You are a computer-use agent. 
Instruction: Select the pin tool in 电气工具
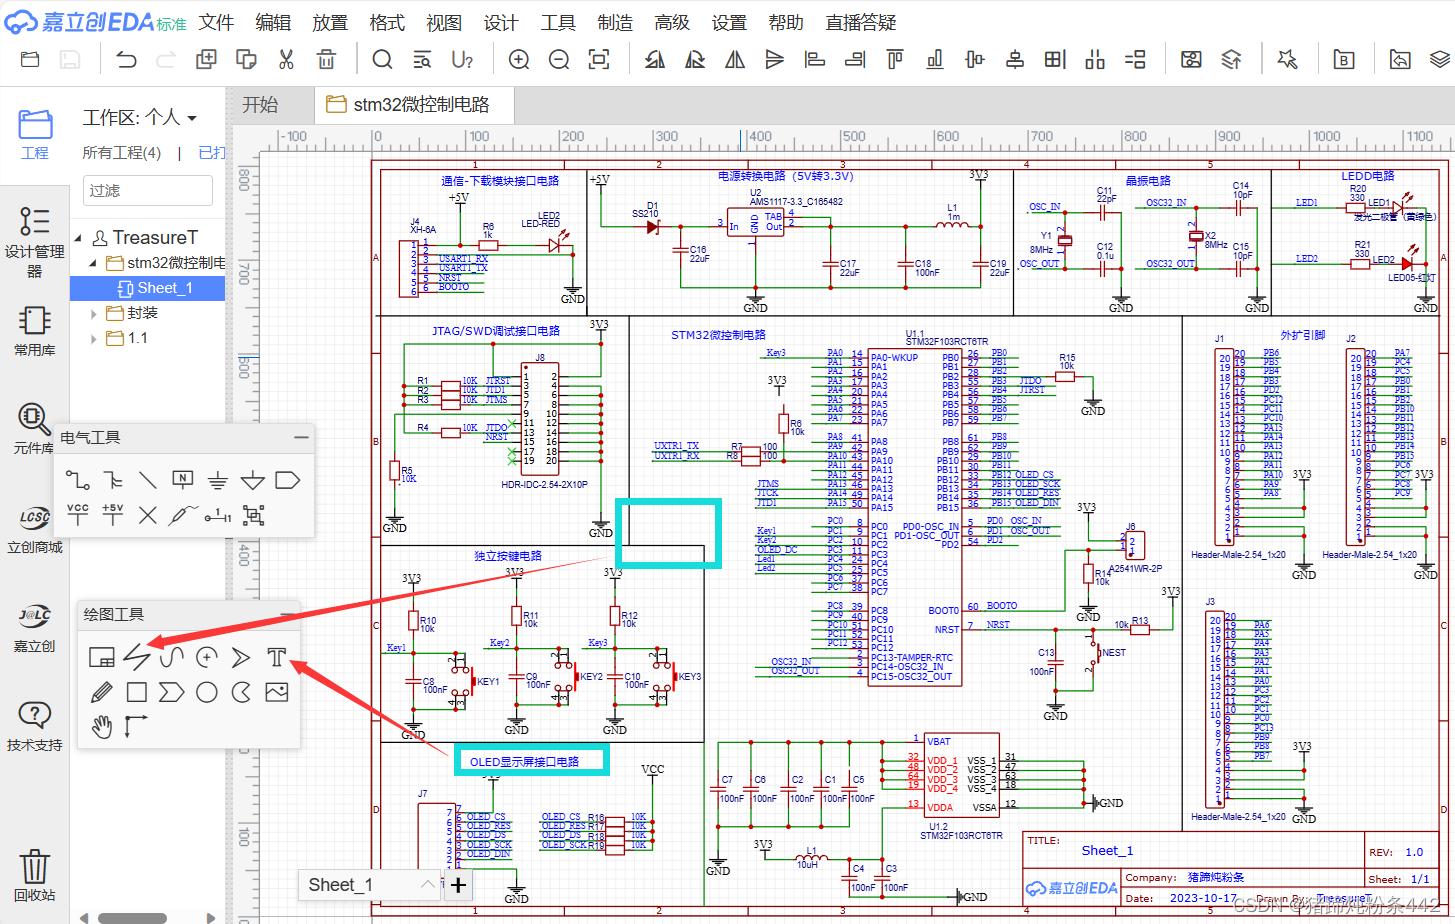point(218,515)
